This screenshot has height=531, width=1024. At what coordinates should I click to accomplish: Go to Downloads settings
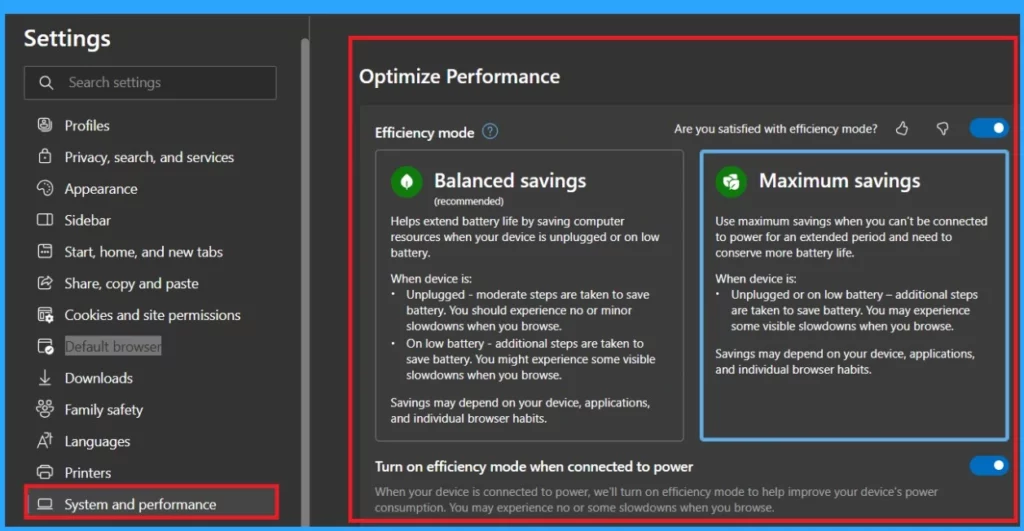point(99,378)
